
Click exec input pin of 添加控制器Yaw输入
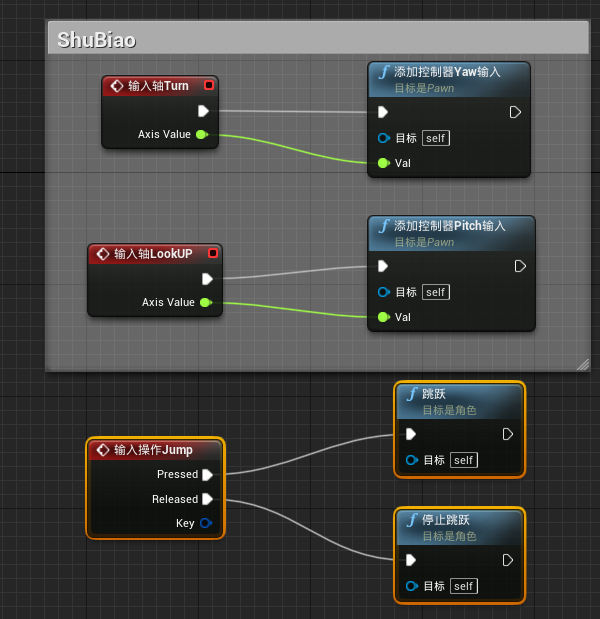pos(383,112)
